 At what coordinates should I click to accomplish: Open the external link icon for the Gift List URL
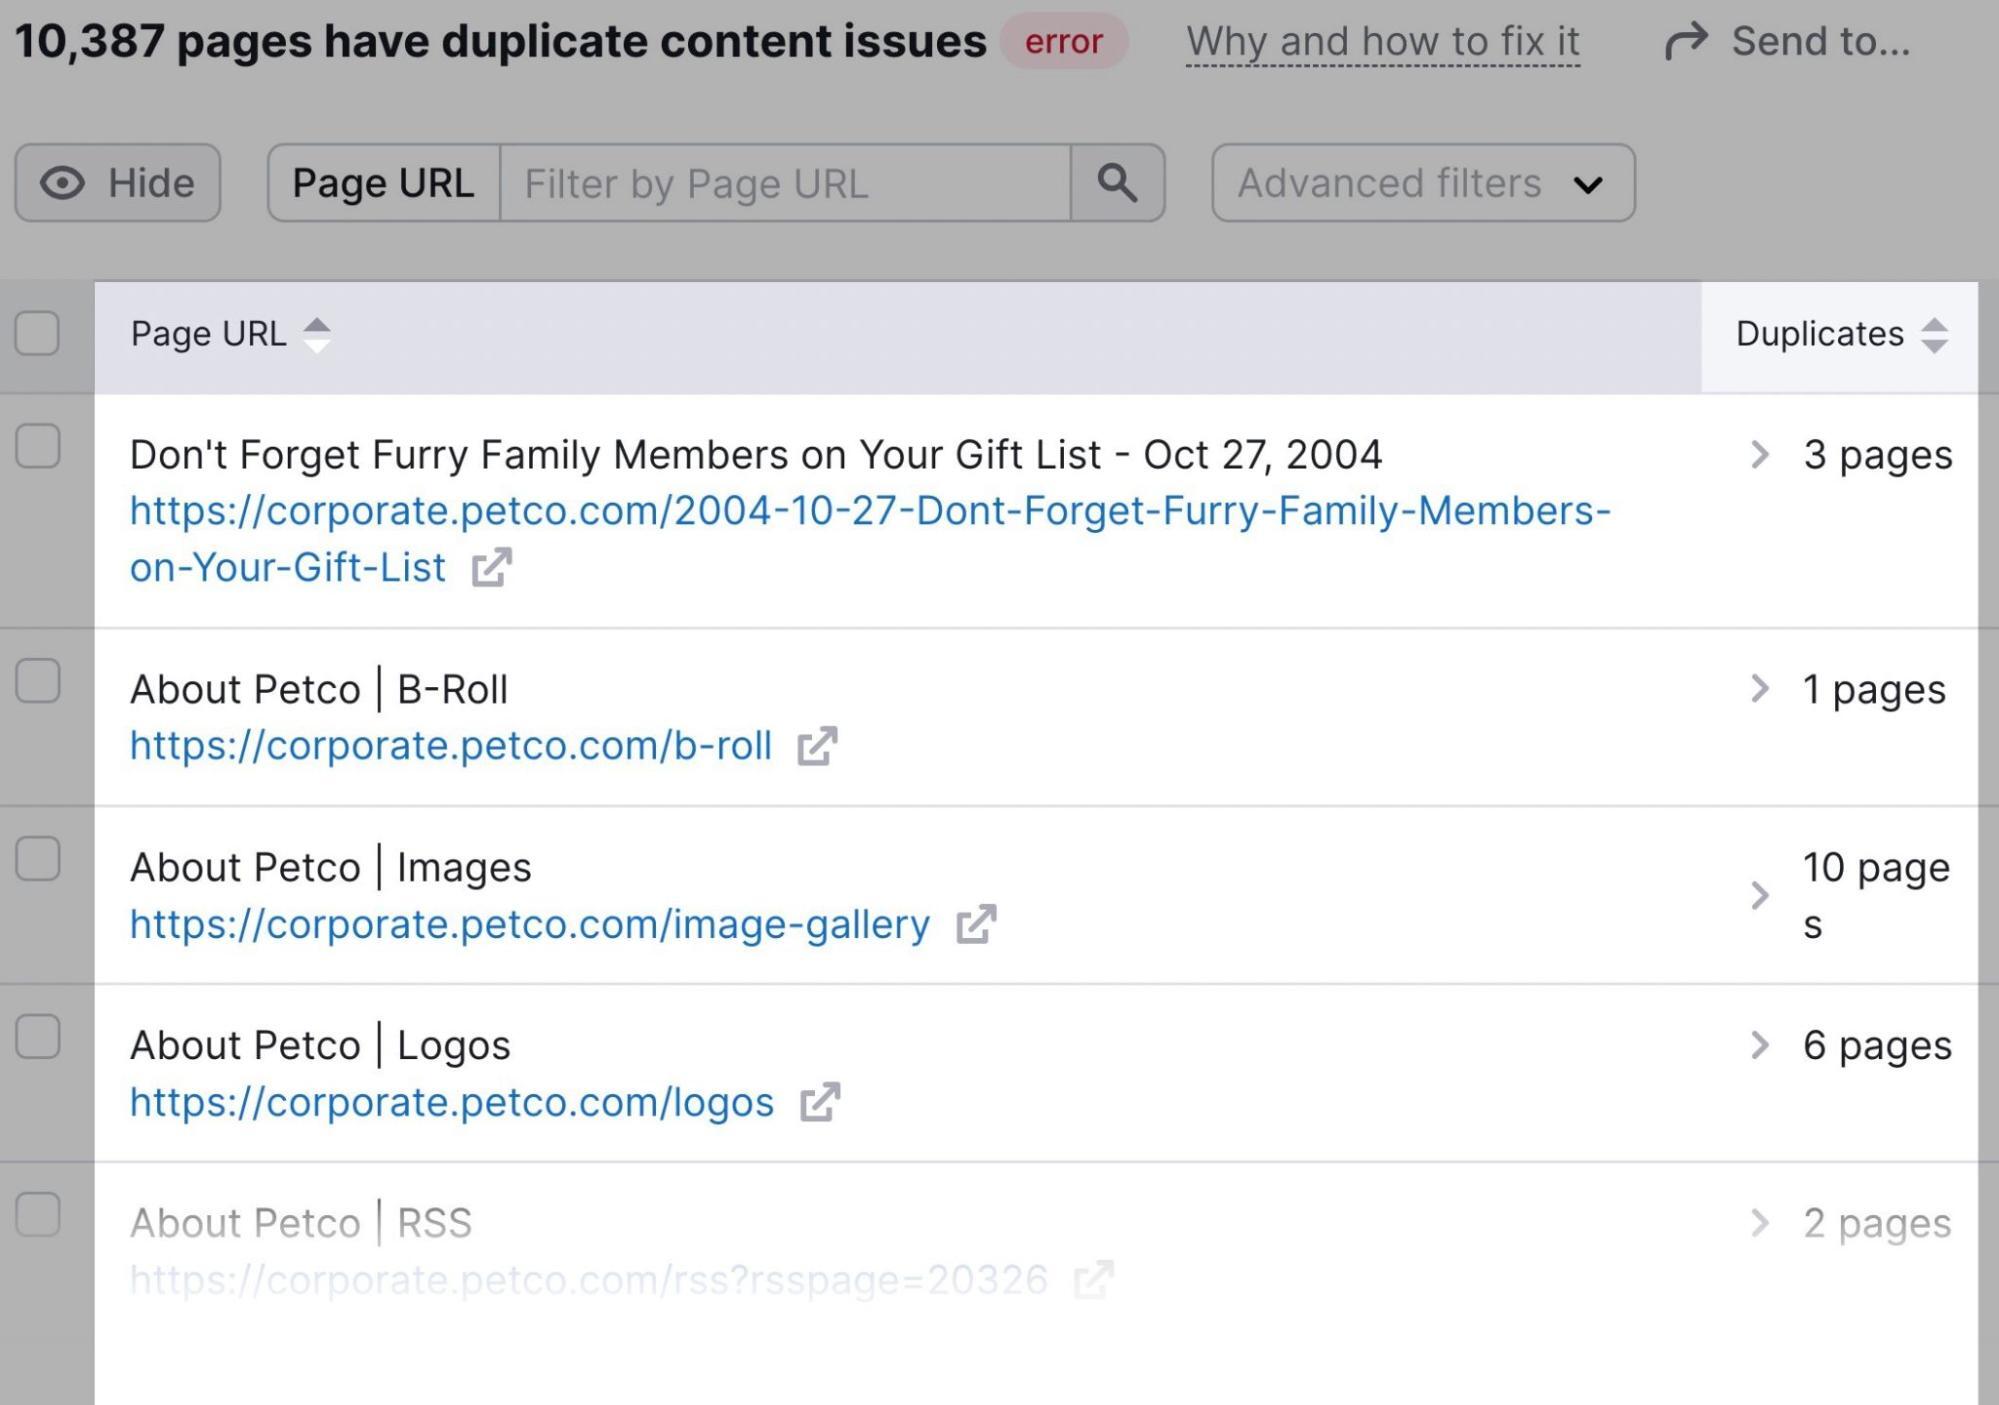491,568
